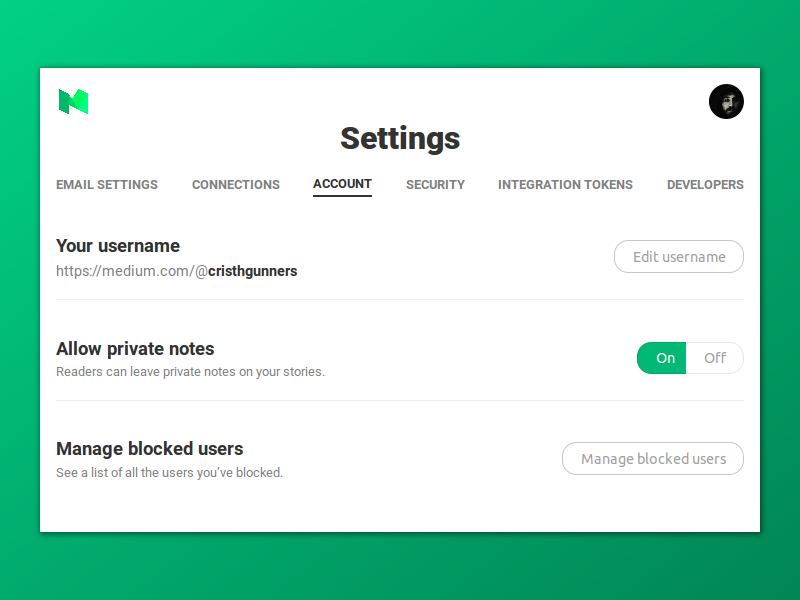Open the profile avatar menu

(x=726, y=101)
